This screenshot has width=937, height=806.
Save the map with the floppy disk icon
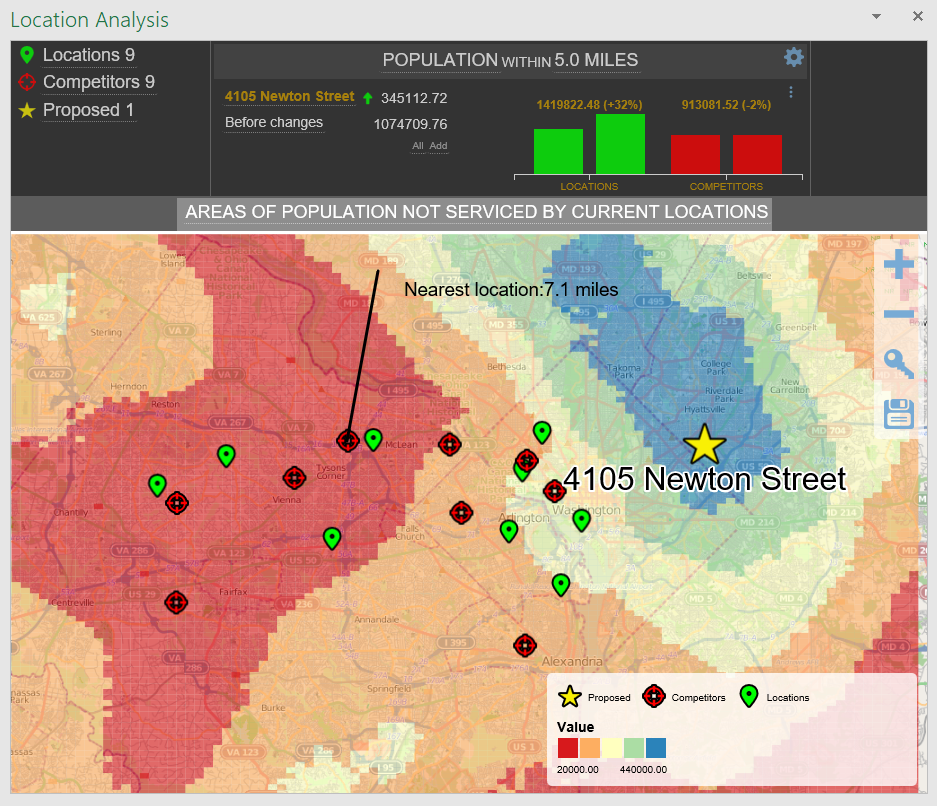coord(899,413)
